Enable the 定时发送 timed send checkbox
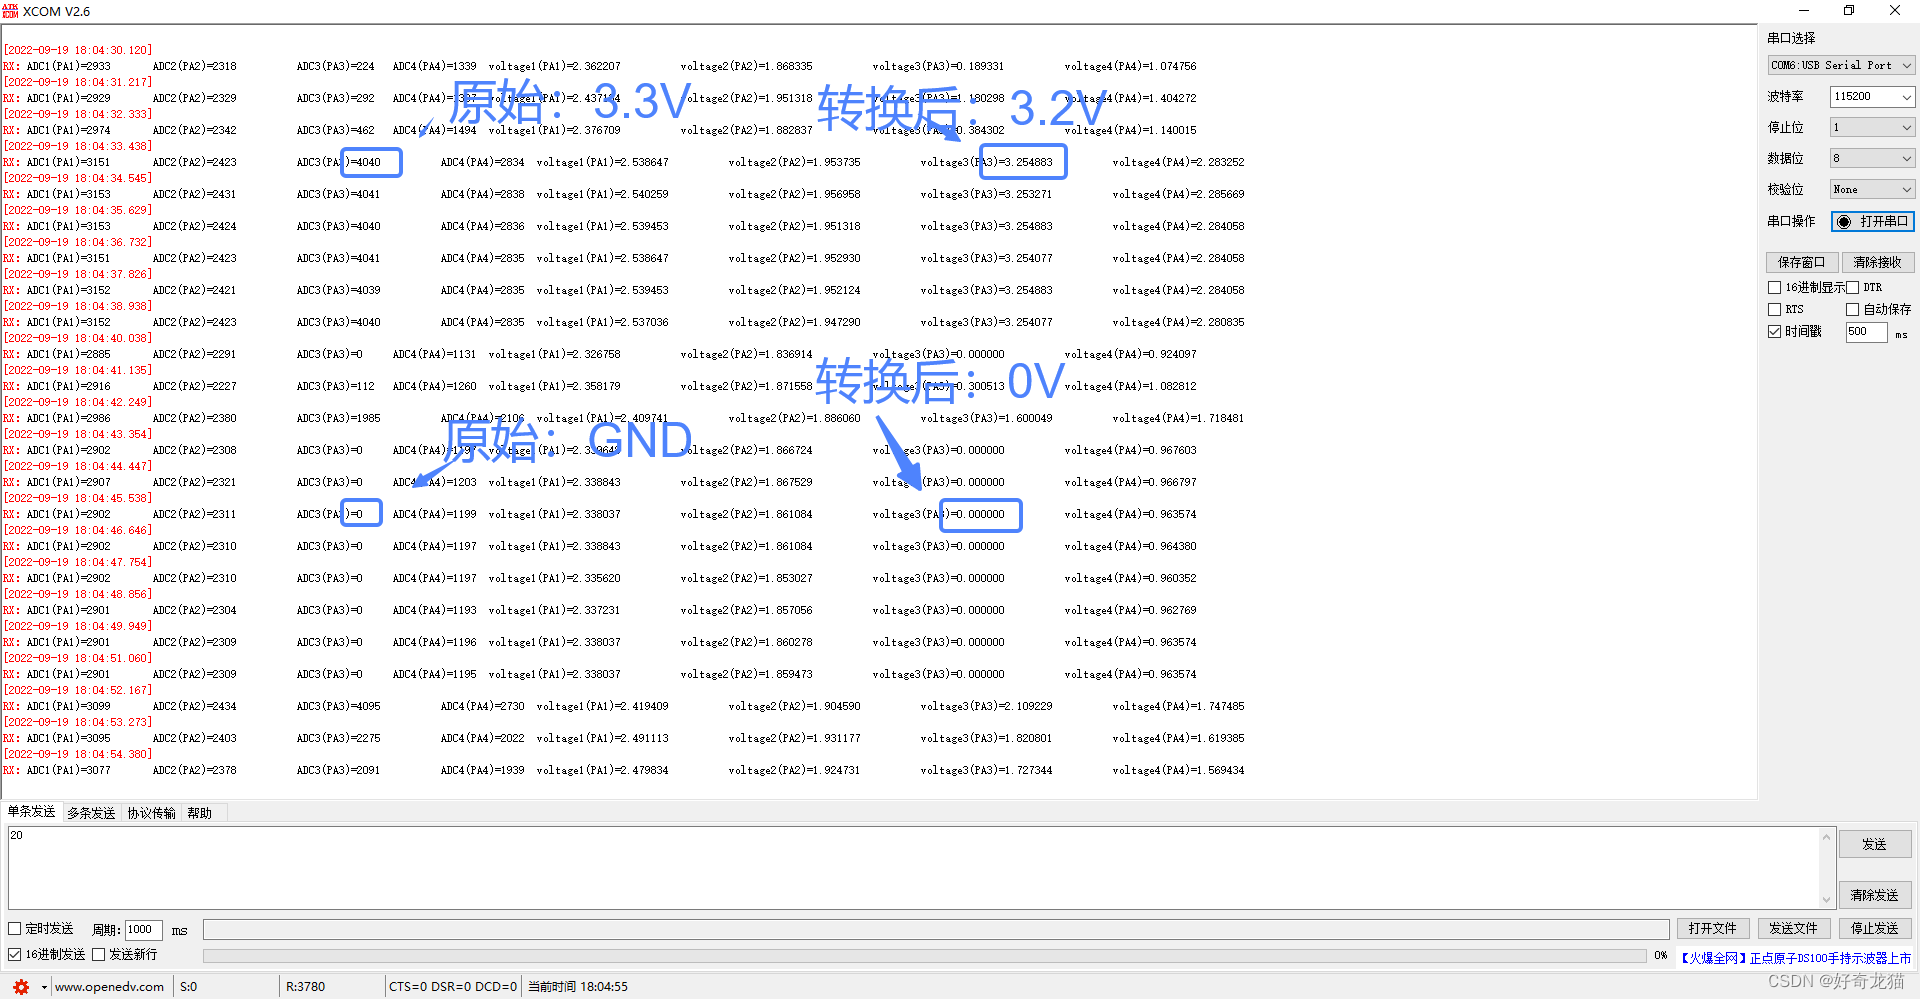1920x999 pixels. pyautogui.click(x=15, y=929)
